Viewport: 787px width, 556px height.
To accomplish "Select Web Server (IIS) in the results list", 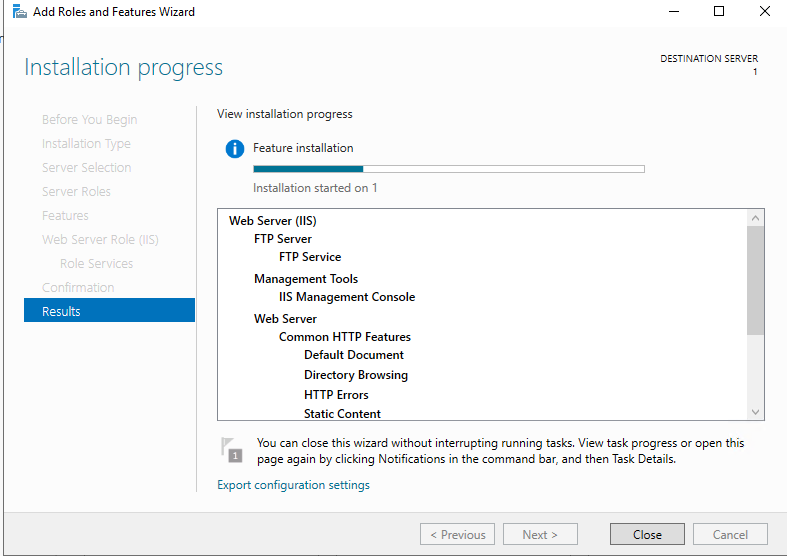I will point(273,221).
